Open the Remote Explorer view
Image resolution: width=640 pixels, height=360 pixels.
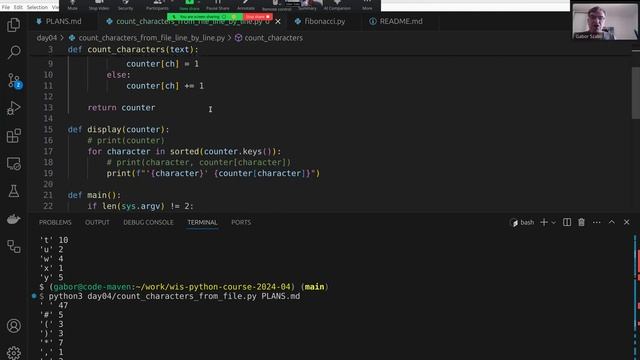(13, 164)
